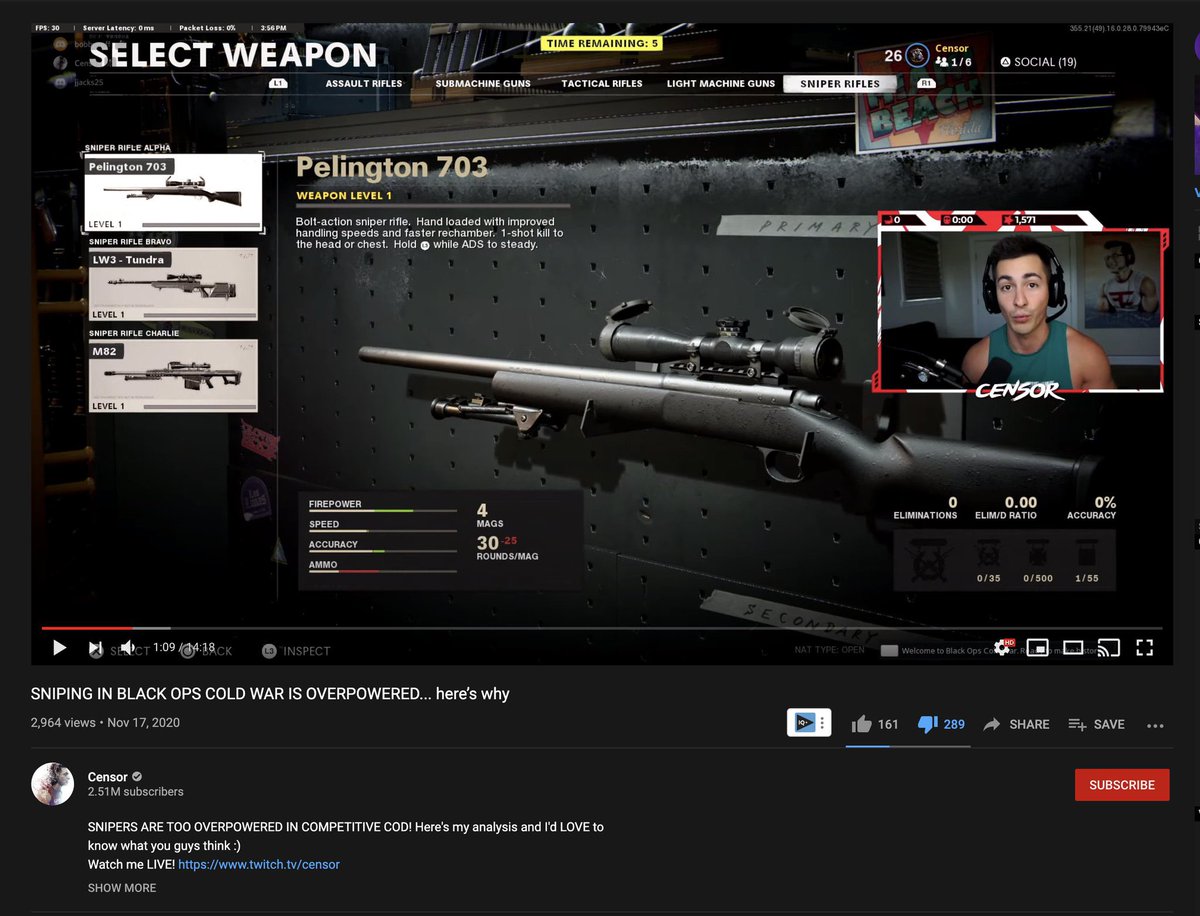The width and height of the screenshot is (1200, 916).
Task: Click the dislike count 289
Action: click(954, 724)
